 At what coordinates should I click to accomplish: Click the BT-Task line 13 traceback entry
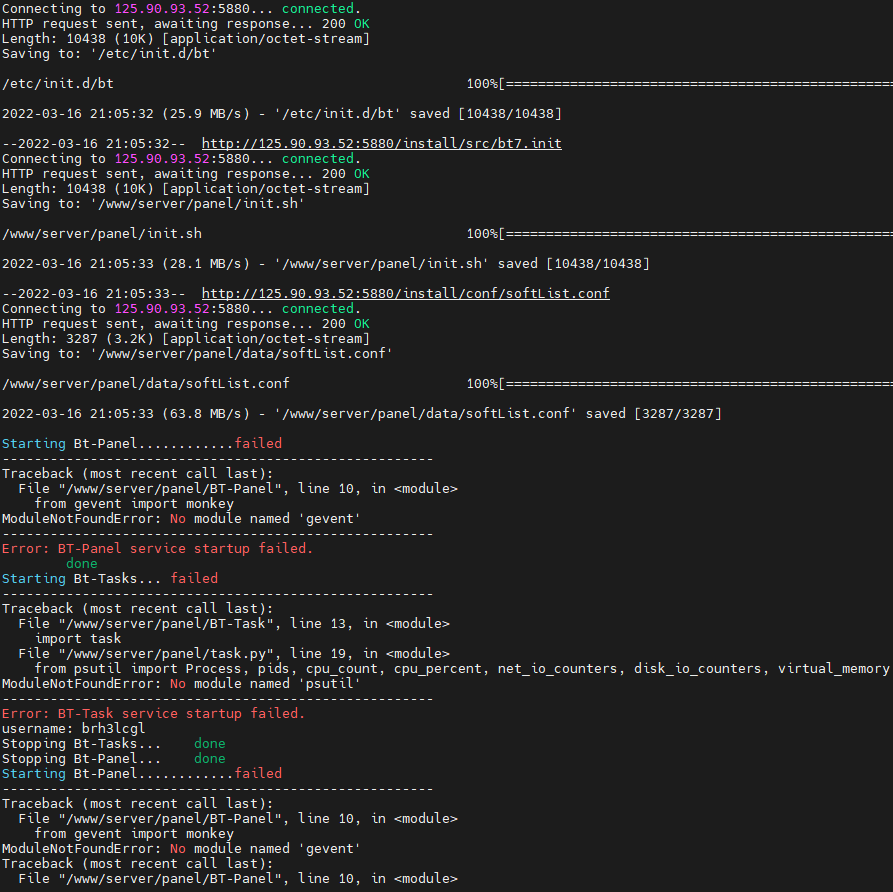(x=234, y=623)
